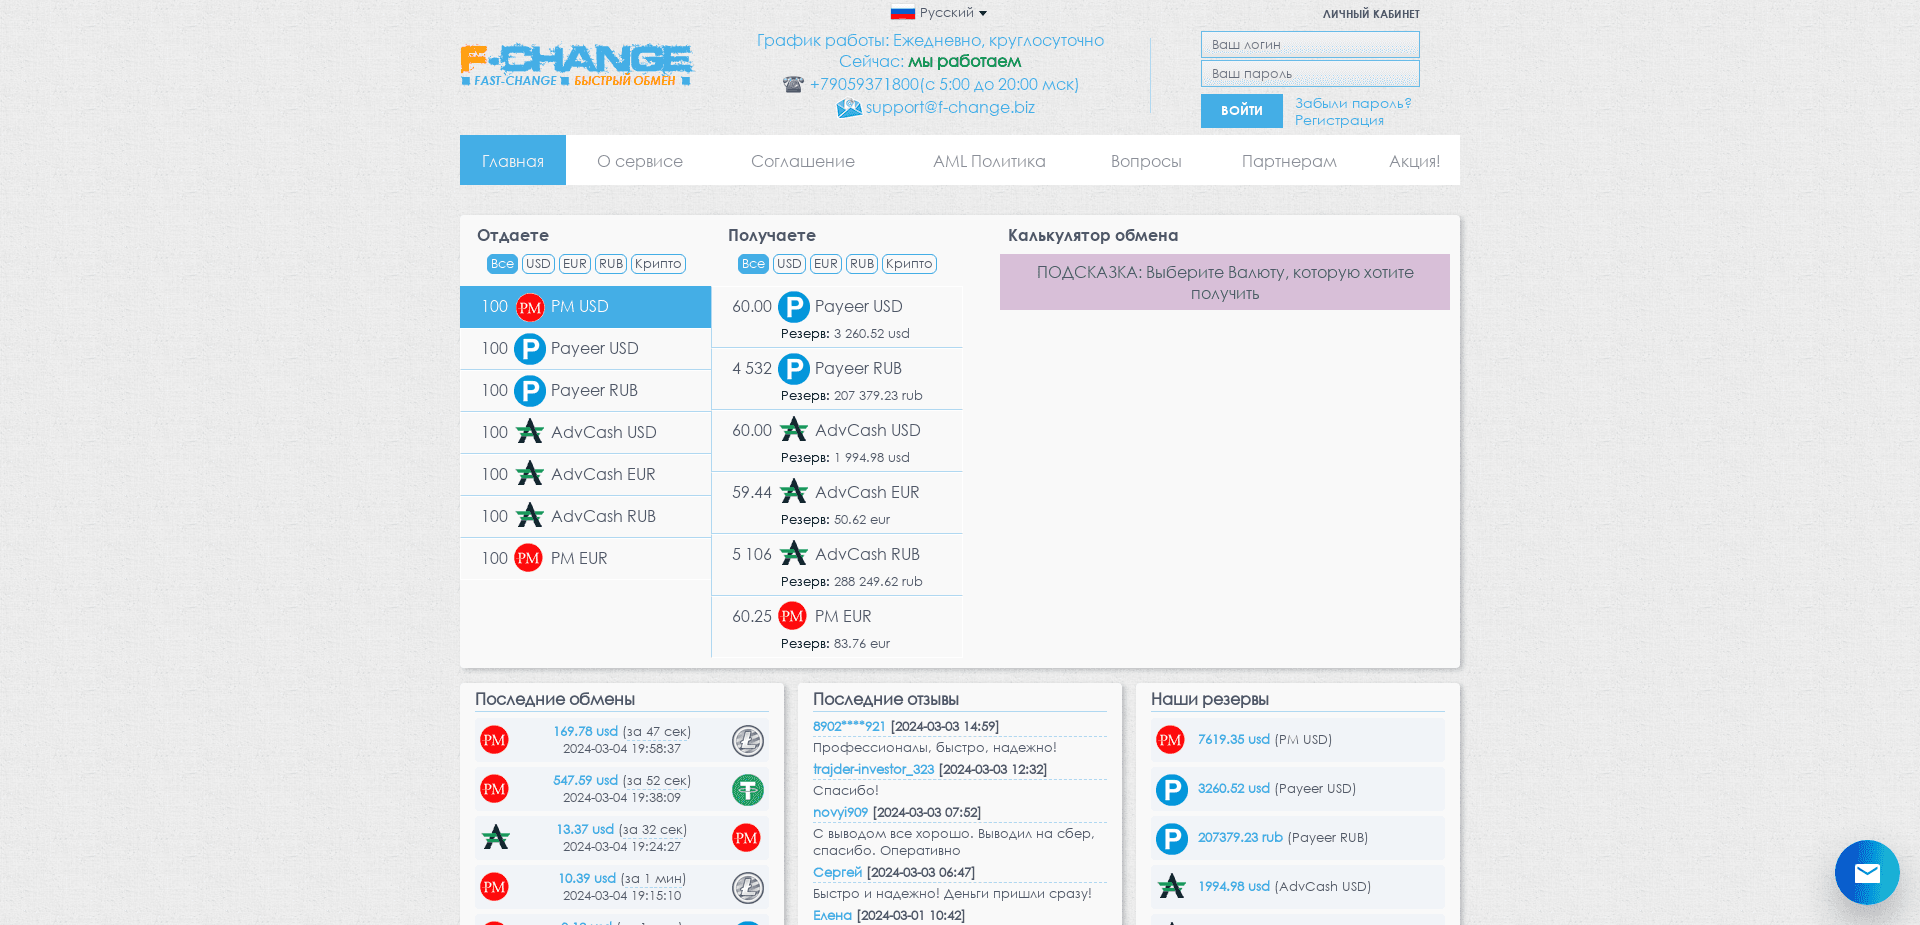Open the blue chat bubble icon

coord(1866,872)
